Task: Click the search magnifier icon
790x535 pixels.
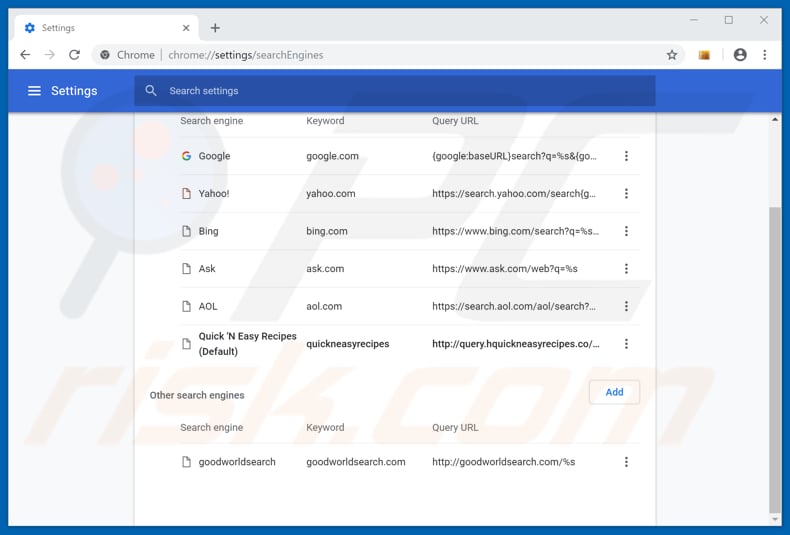Action: pyautogui.click(x=151, y=91)
